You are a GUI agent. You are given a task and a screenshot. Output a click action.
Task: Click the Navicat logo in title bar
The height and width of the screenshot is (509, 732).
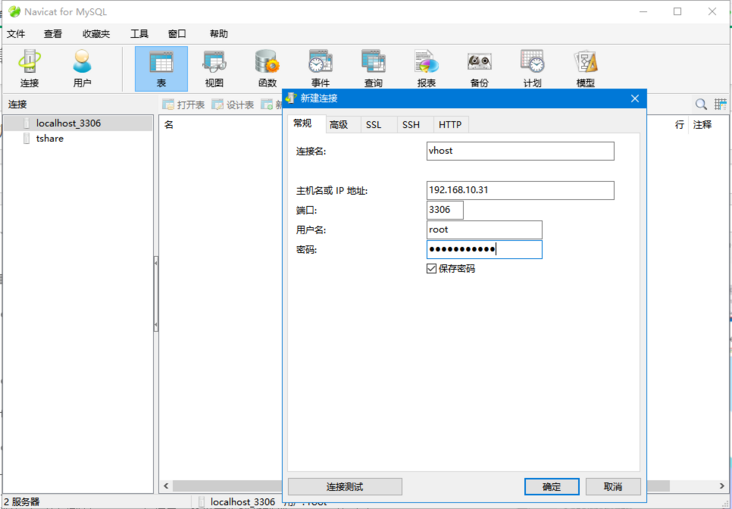point(14,12)
